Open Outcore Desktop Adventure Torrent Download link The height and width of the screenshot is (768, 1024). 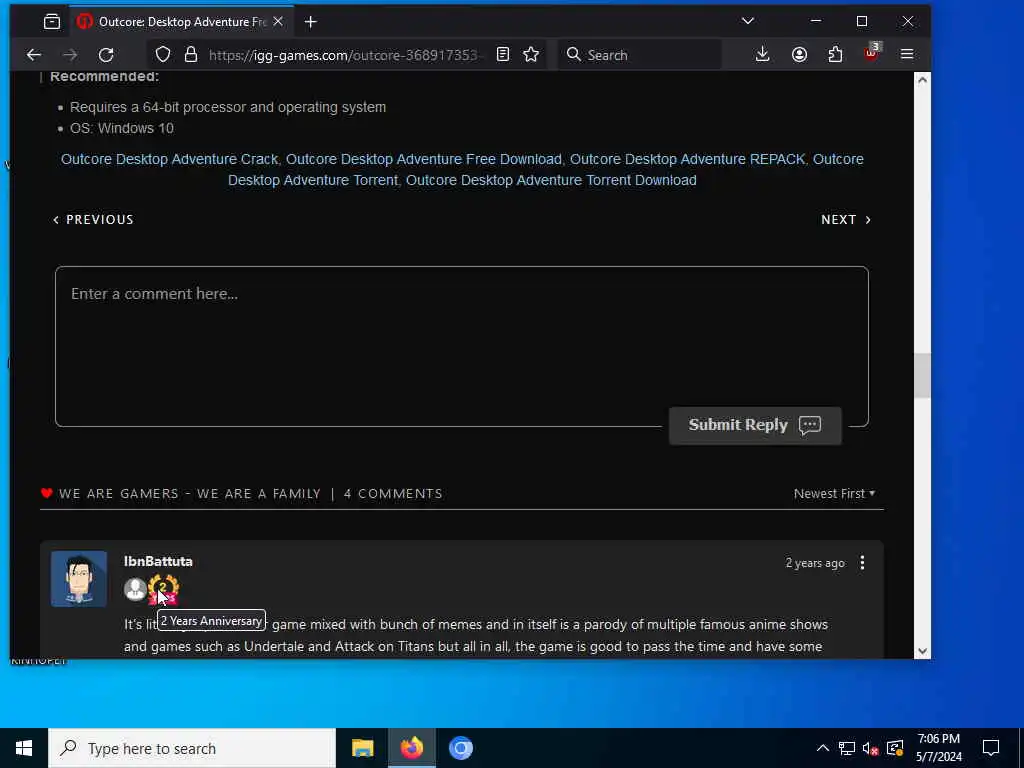point(551,180)
